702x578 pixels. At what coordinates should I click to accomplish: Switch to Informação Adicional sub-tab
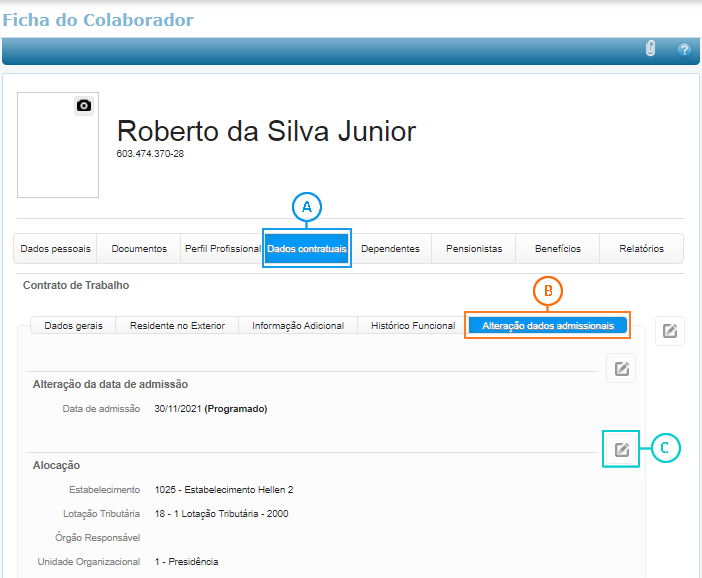tap(298, 325)
